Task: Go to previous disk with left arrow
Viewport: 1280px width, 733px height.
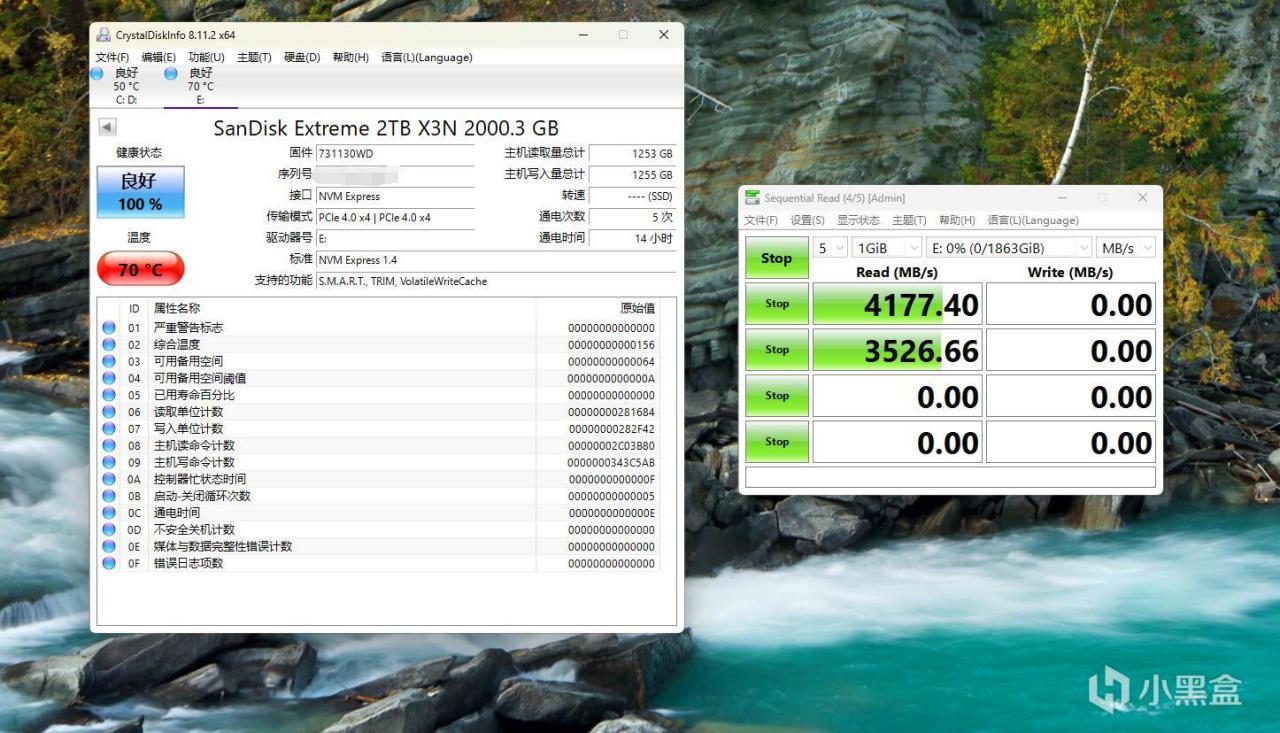Action: coord(107,127)
